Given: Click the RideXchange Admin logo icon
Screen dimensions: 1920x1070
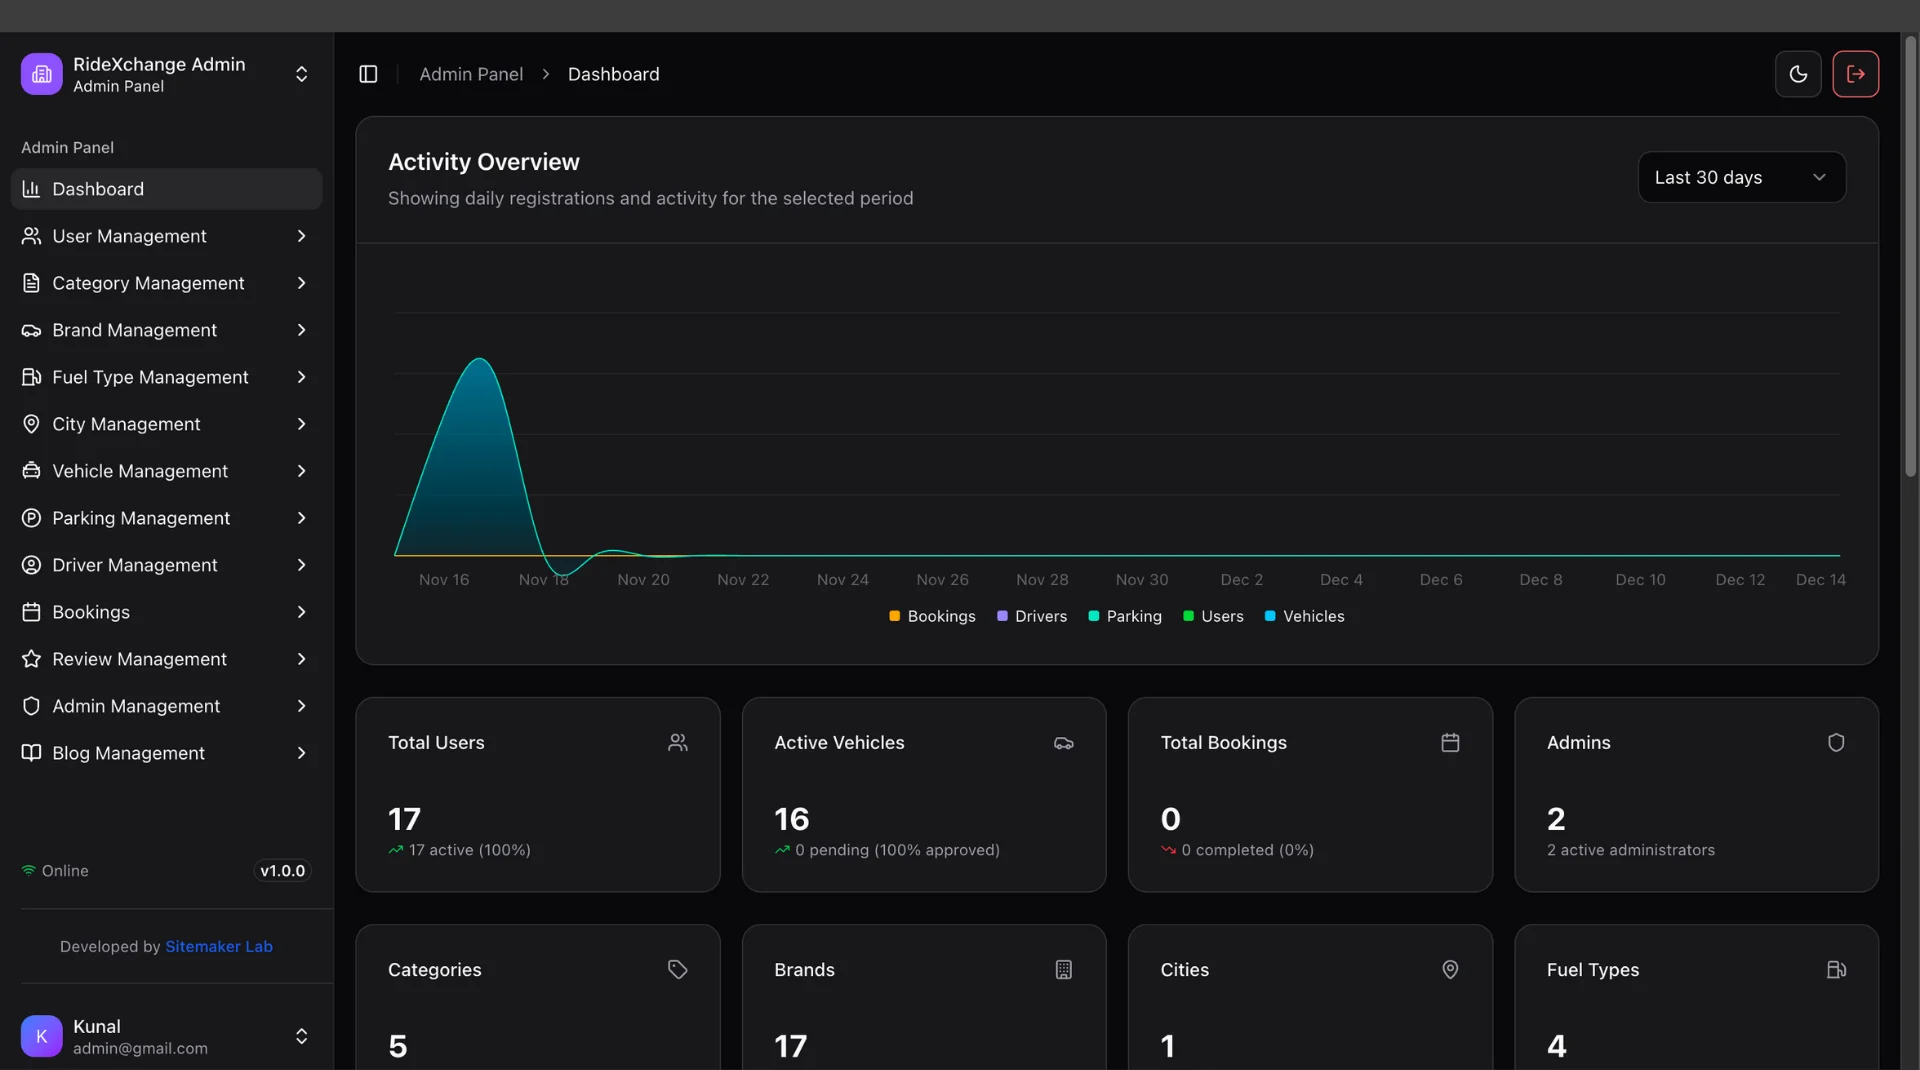Looking at the screenshot, I should (x=41, y=74).
